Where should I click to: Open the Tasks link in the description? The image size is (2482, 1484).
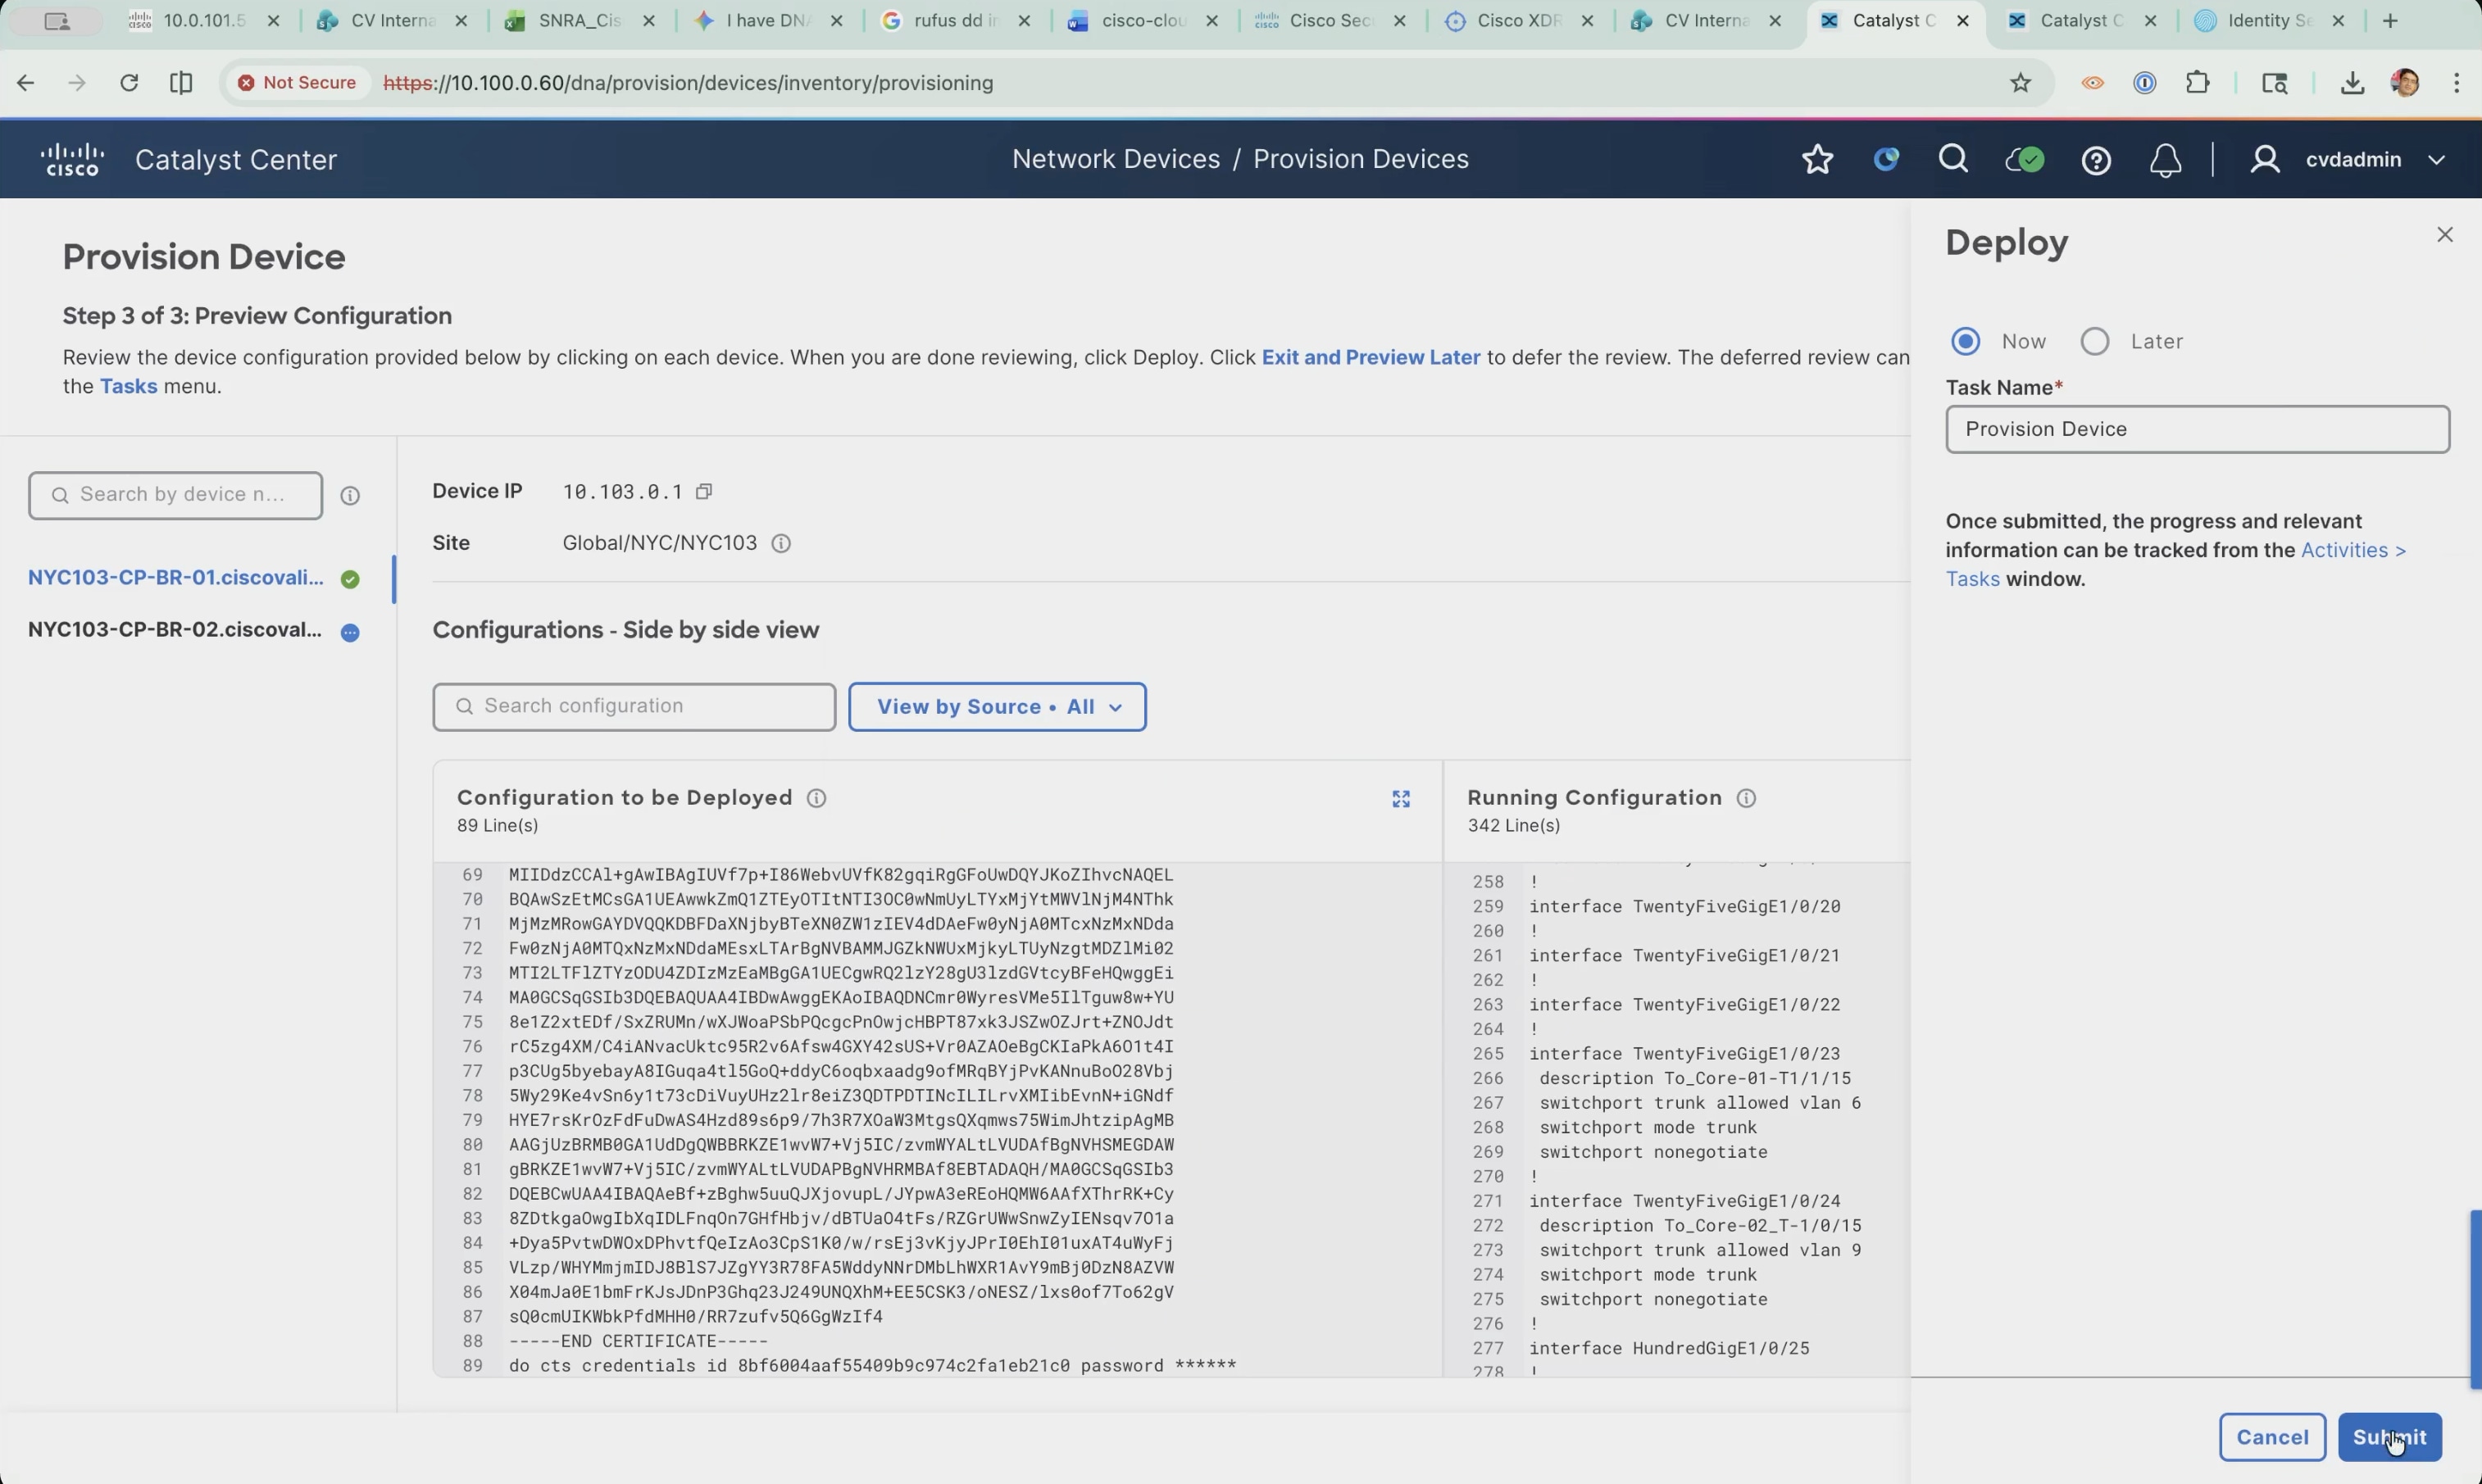[128, 386]
